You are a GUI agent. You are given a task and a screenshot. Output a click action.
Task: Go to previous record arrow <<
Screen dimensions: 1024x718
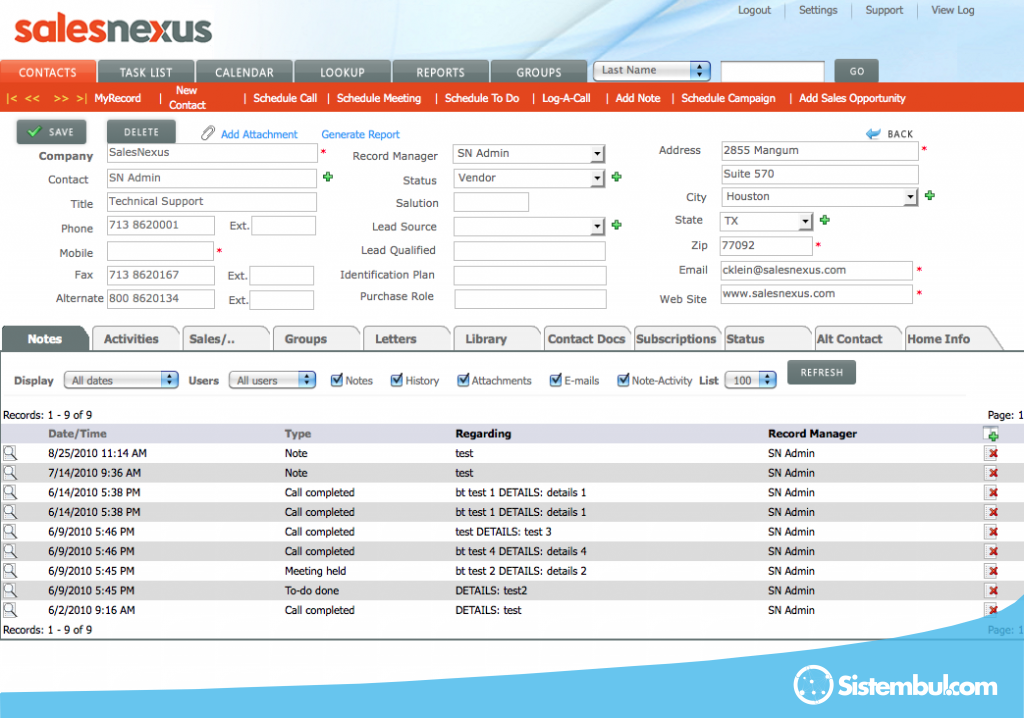click(x=32, y=98)
